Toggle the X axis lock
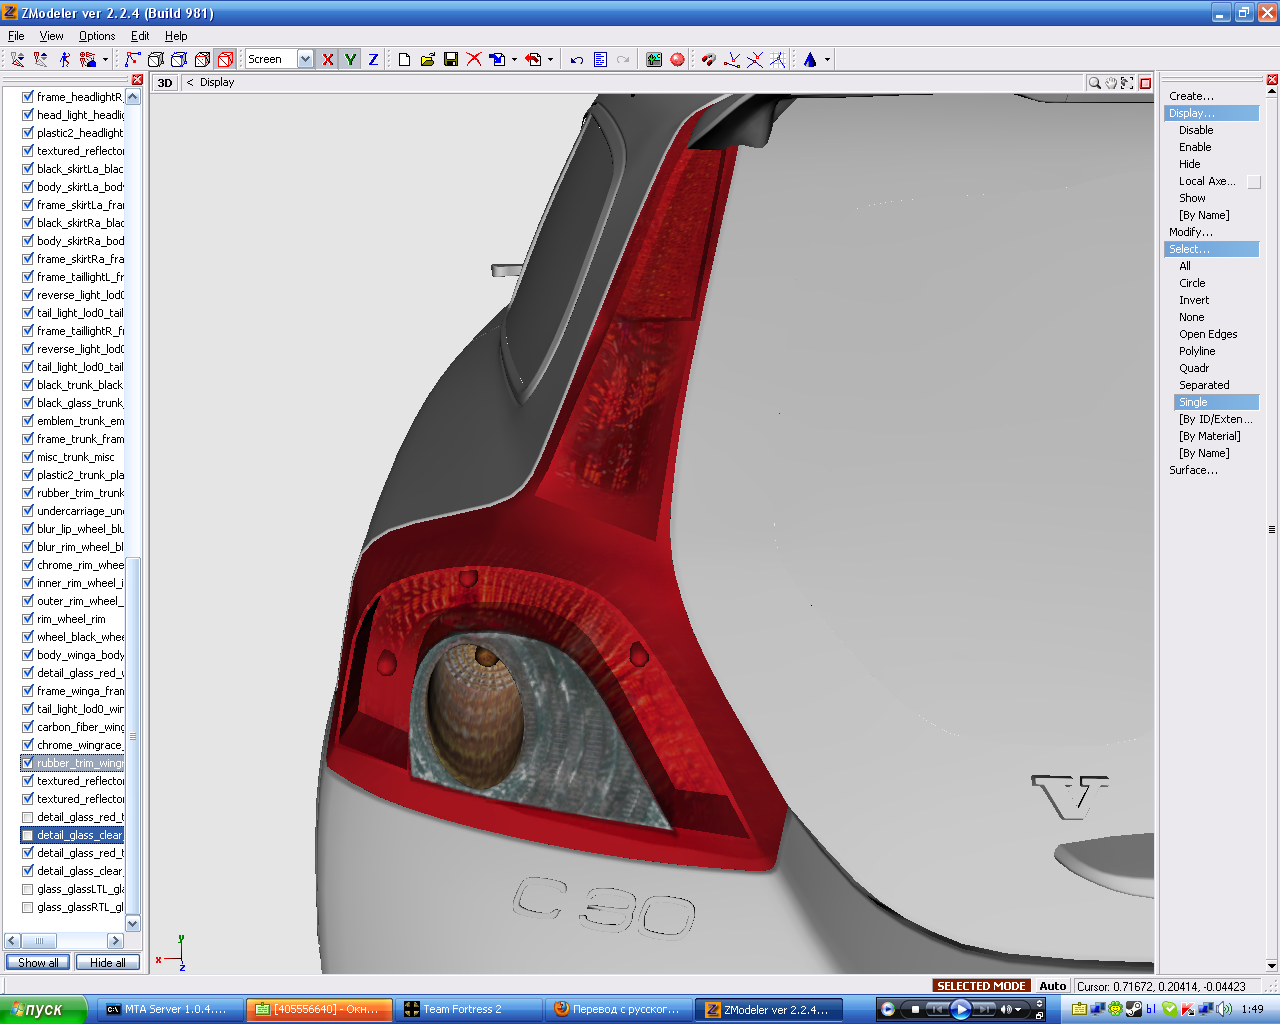 coord(328,60)
